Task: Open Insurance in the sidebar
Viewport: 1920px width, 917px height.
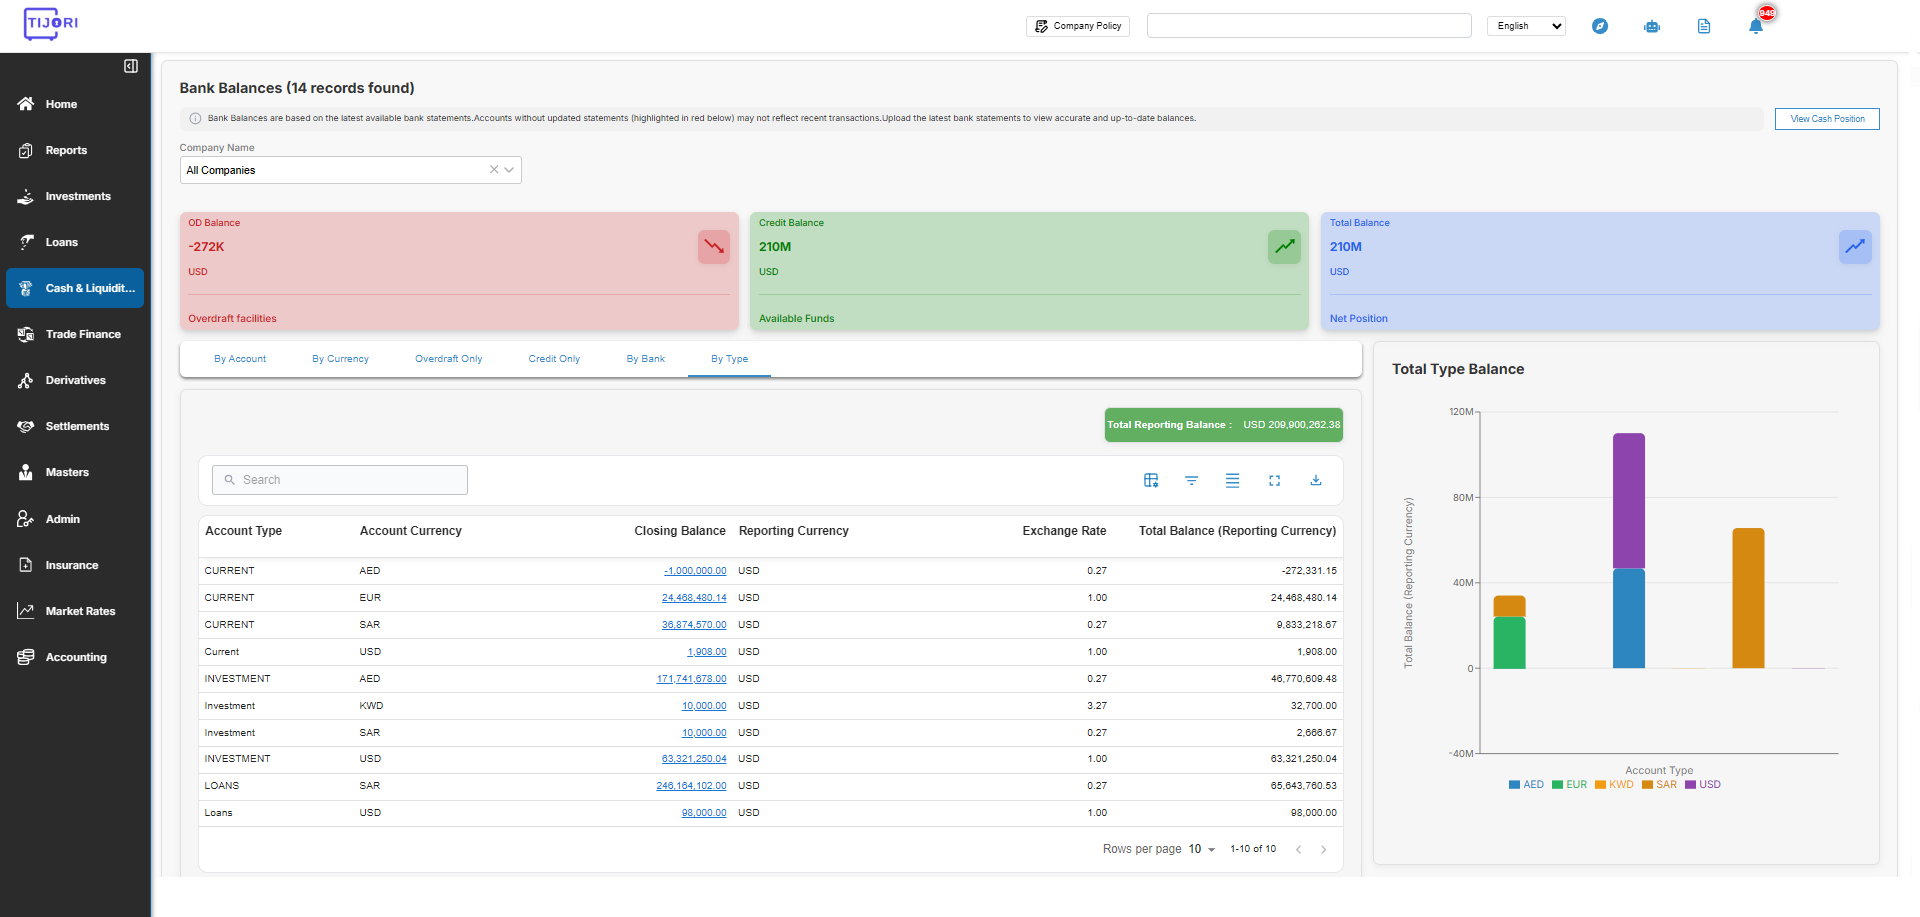Action: 75,565
